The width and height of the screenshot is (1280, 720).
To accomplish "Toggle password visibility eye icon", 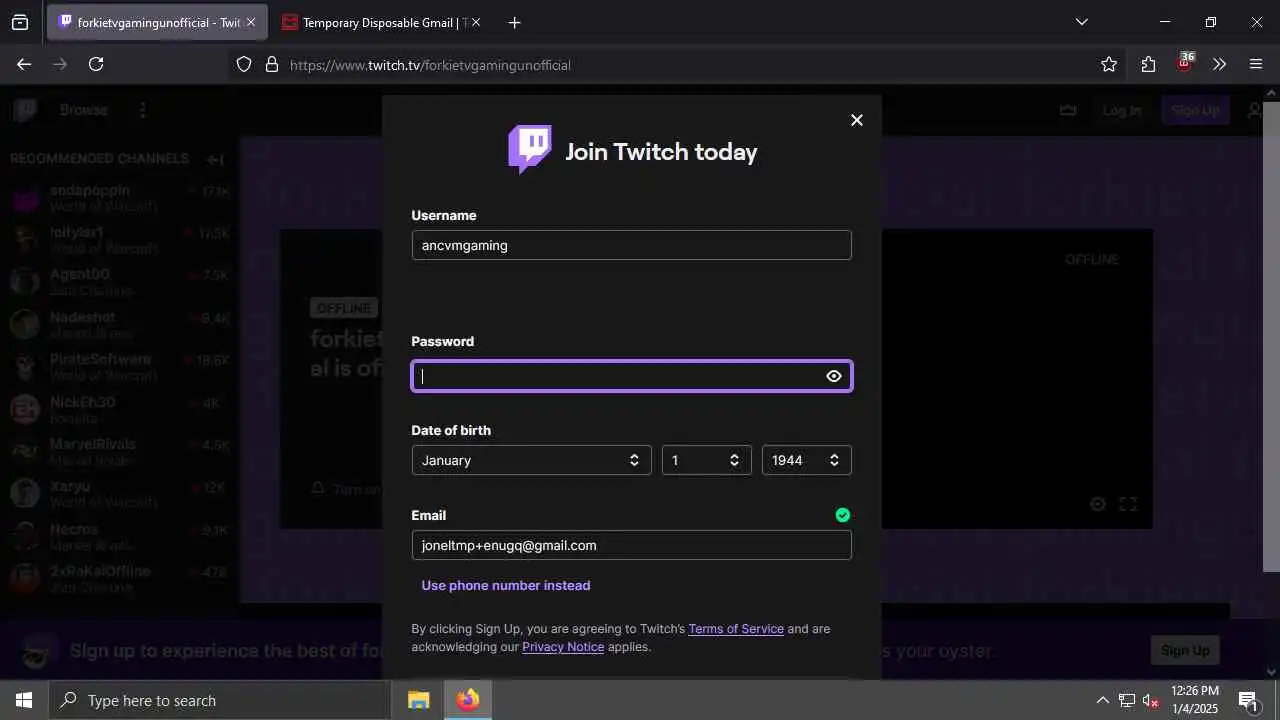I will [x=834, y=376].
